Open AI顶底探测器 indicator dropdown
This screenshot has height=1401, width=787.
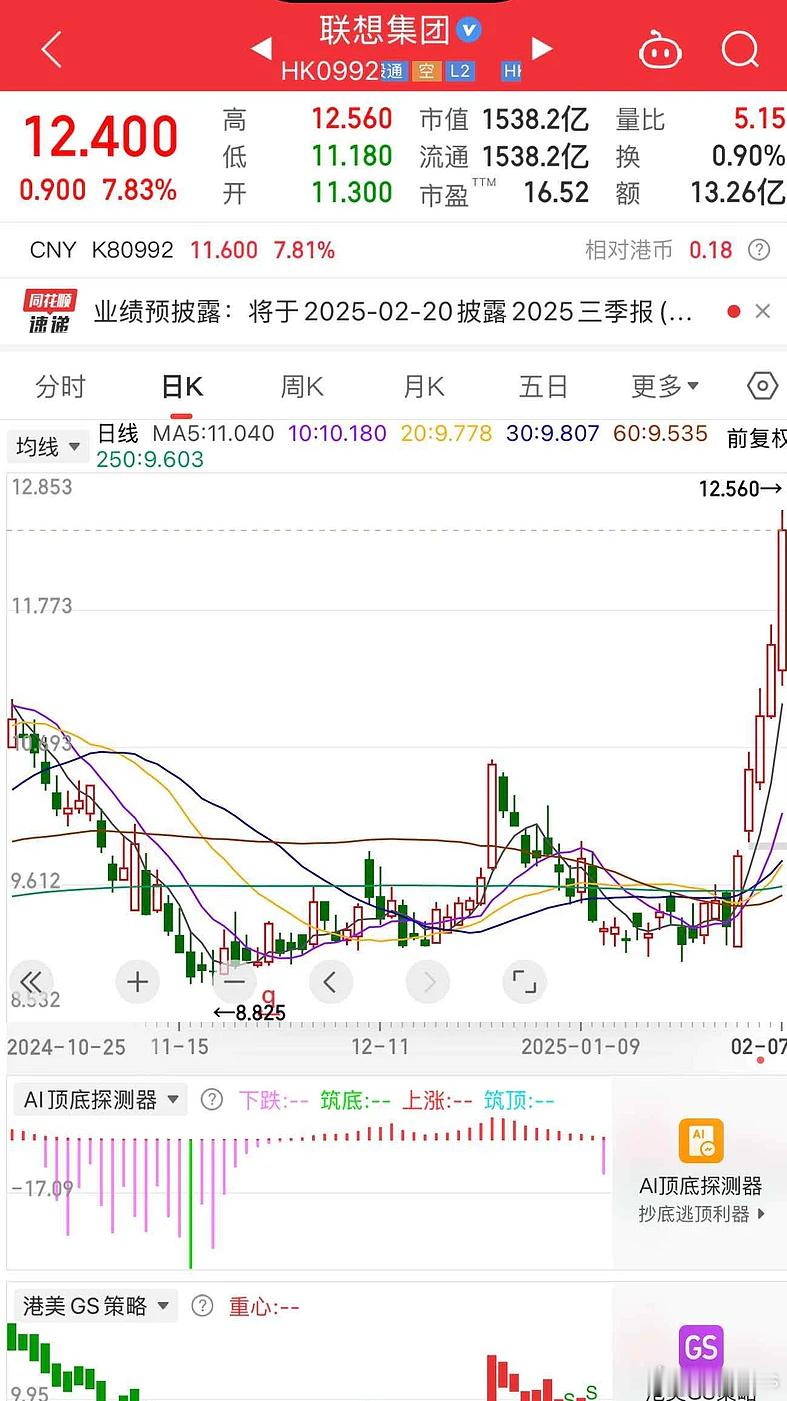(100, 1100)
